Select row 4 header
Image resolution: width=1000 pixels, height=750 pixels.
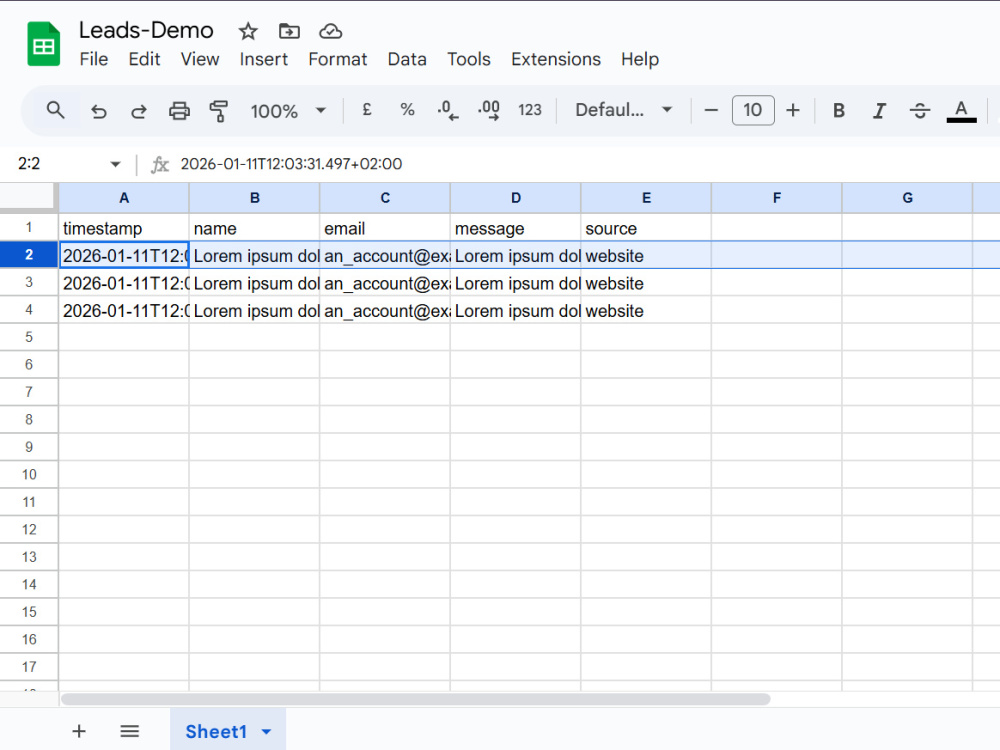29,309
